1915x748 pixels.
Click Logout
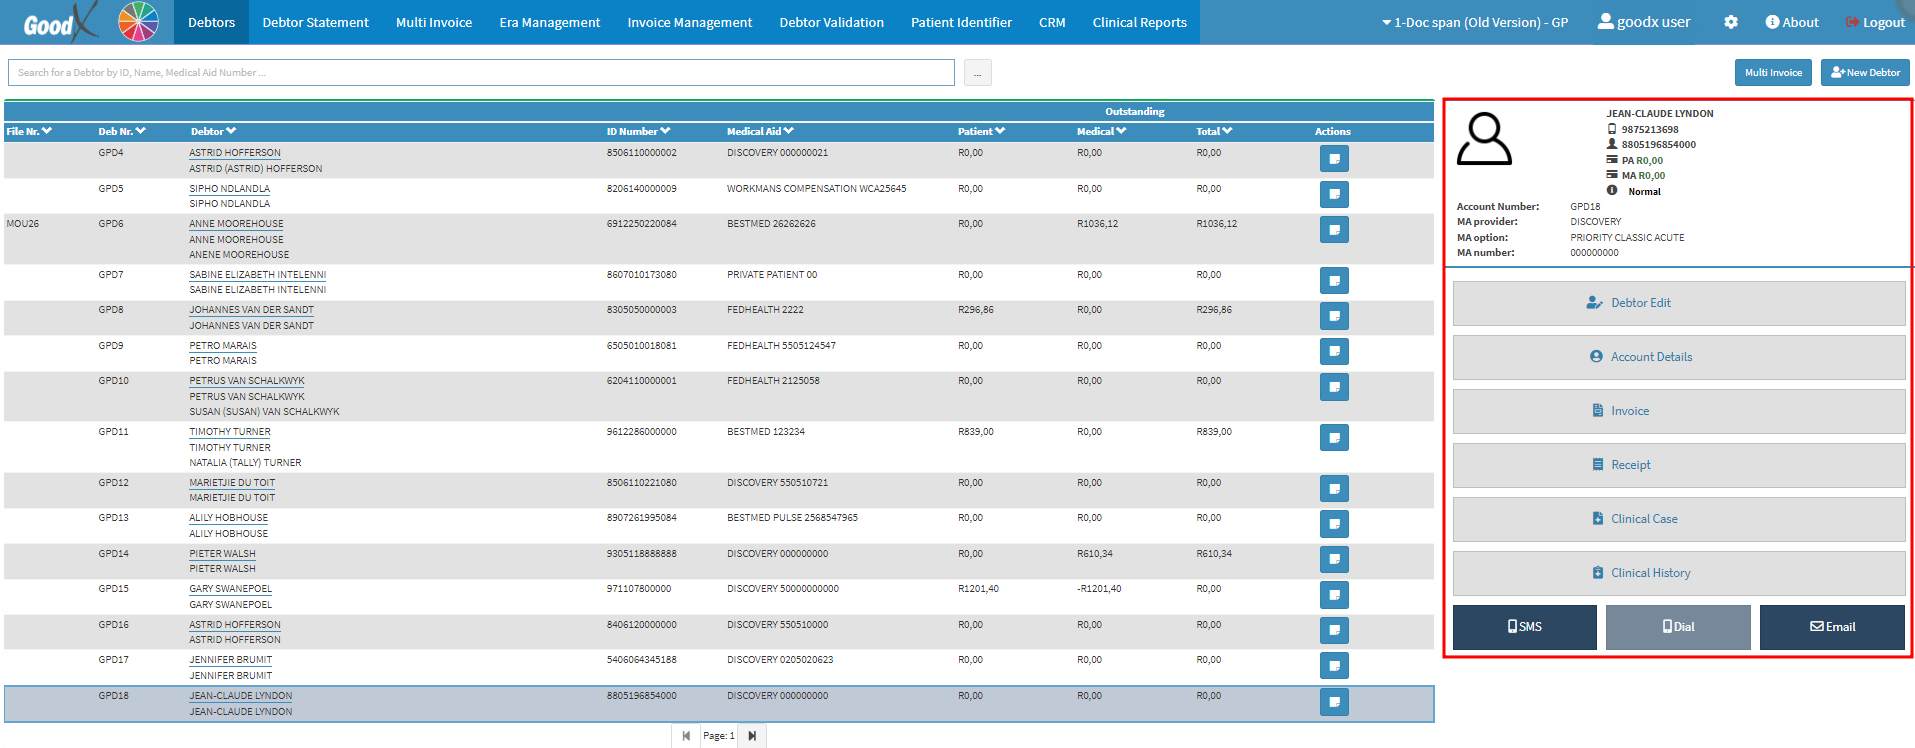pos(1875,22)
